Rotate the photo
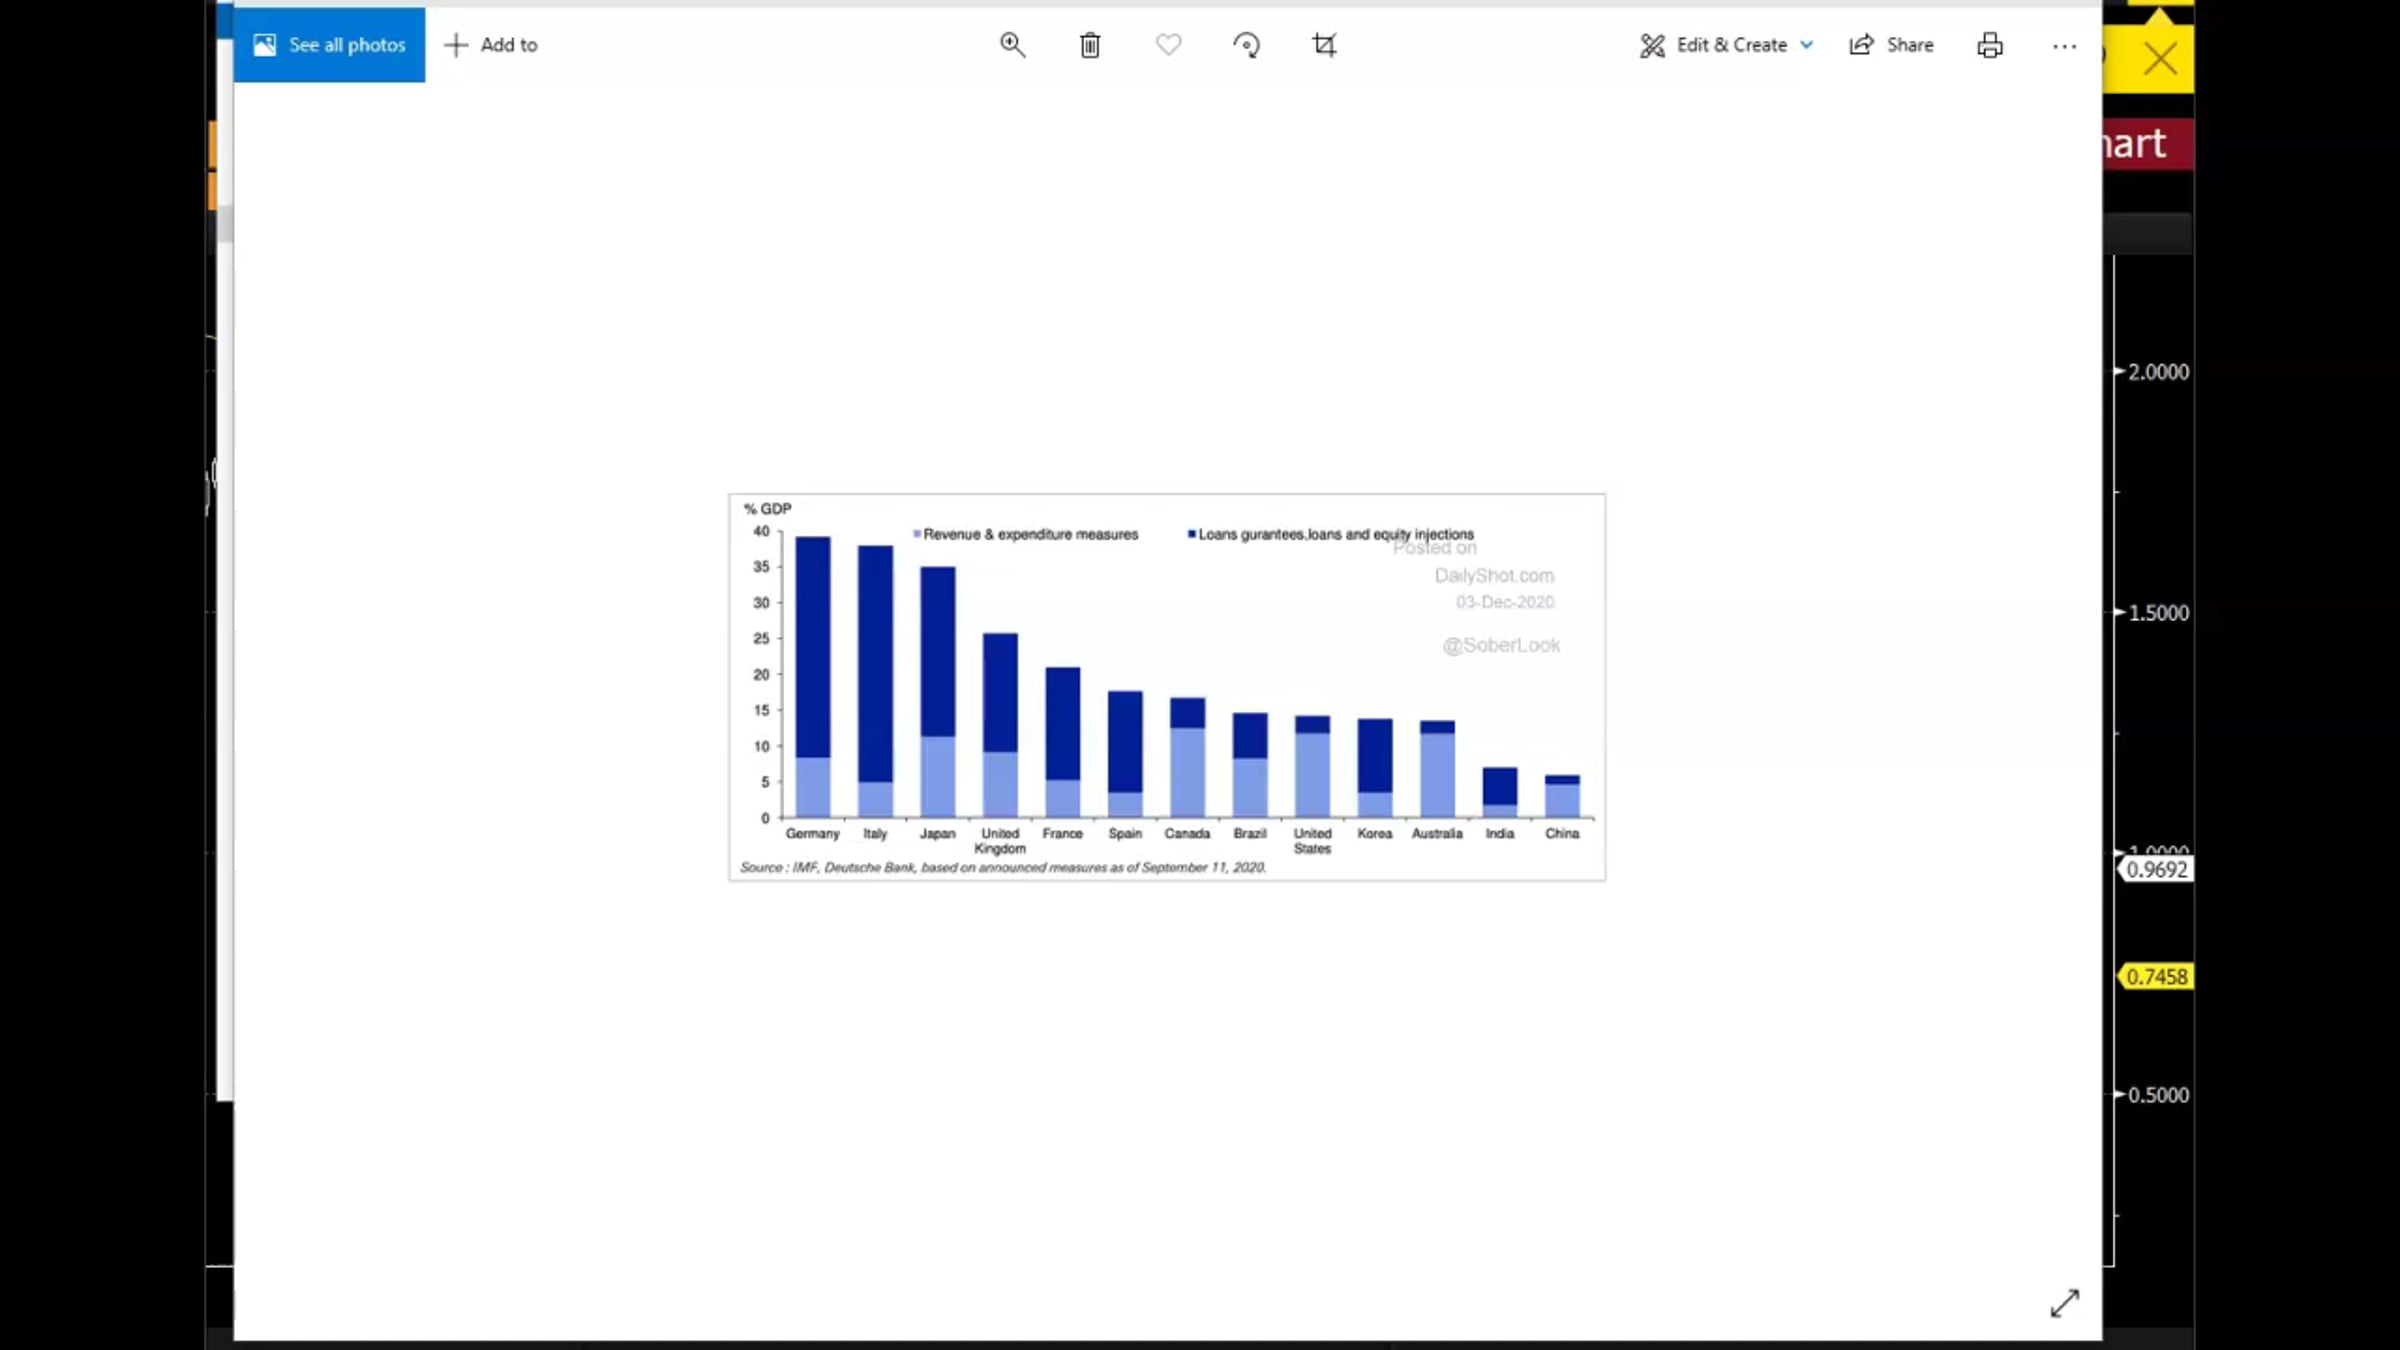 point(1246,45)
